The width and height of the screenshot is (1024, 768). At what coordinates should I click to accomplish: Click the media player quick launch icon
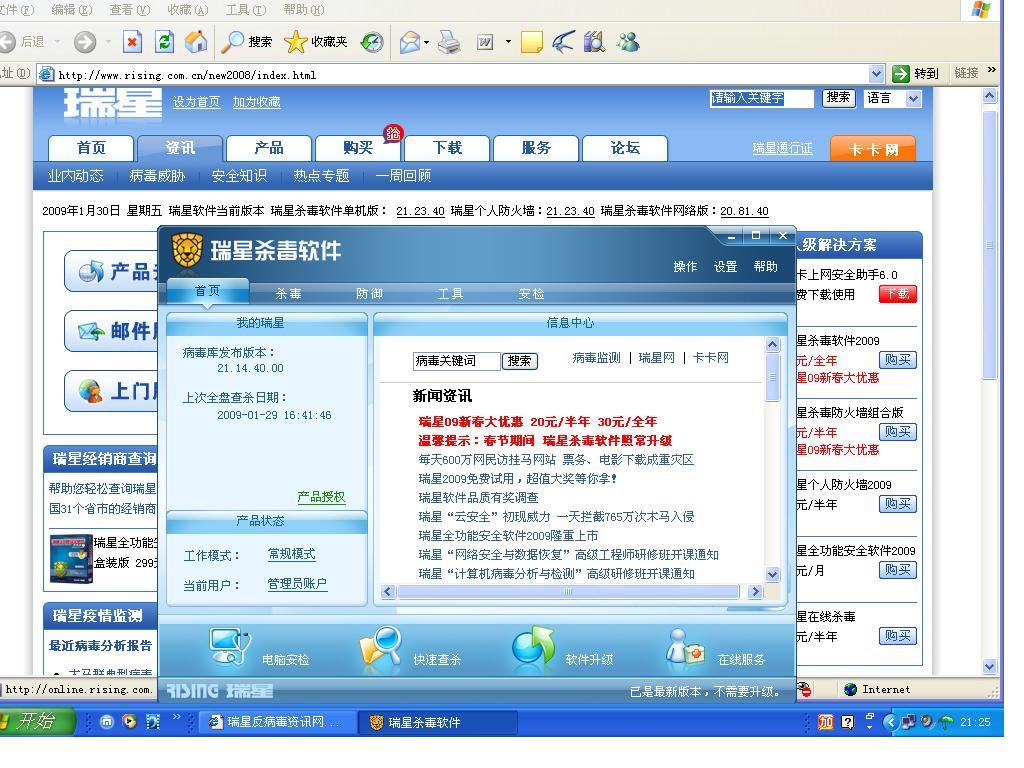coord(129,722)
